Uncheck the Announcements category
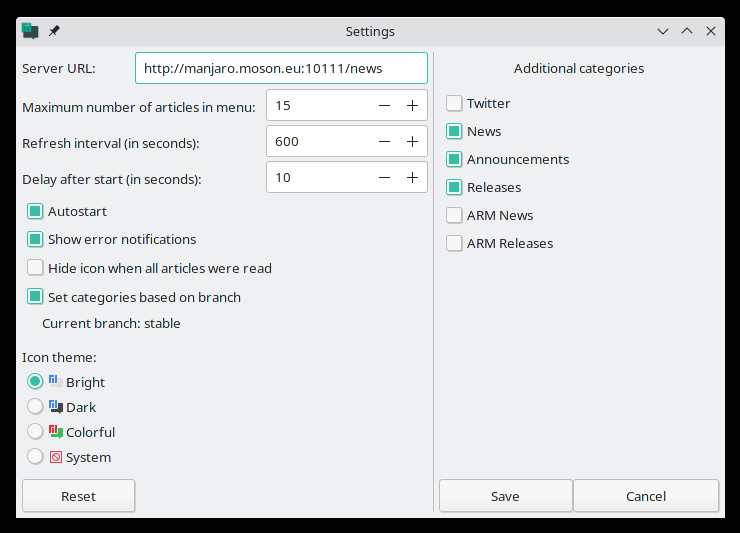 click(x=454, y=159)
